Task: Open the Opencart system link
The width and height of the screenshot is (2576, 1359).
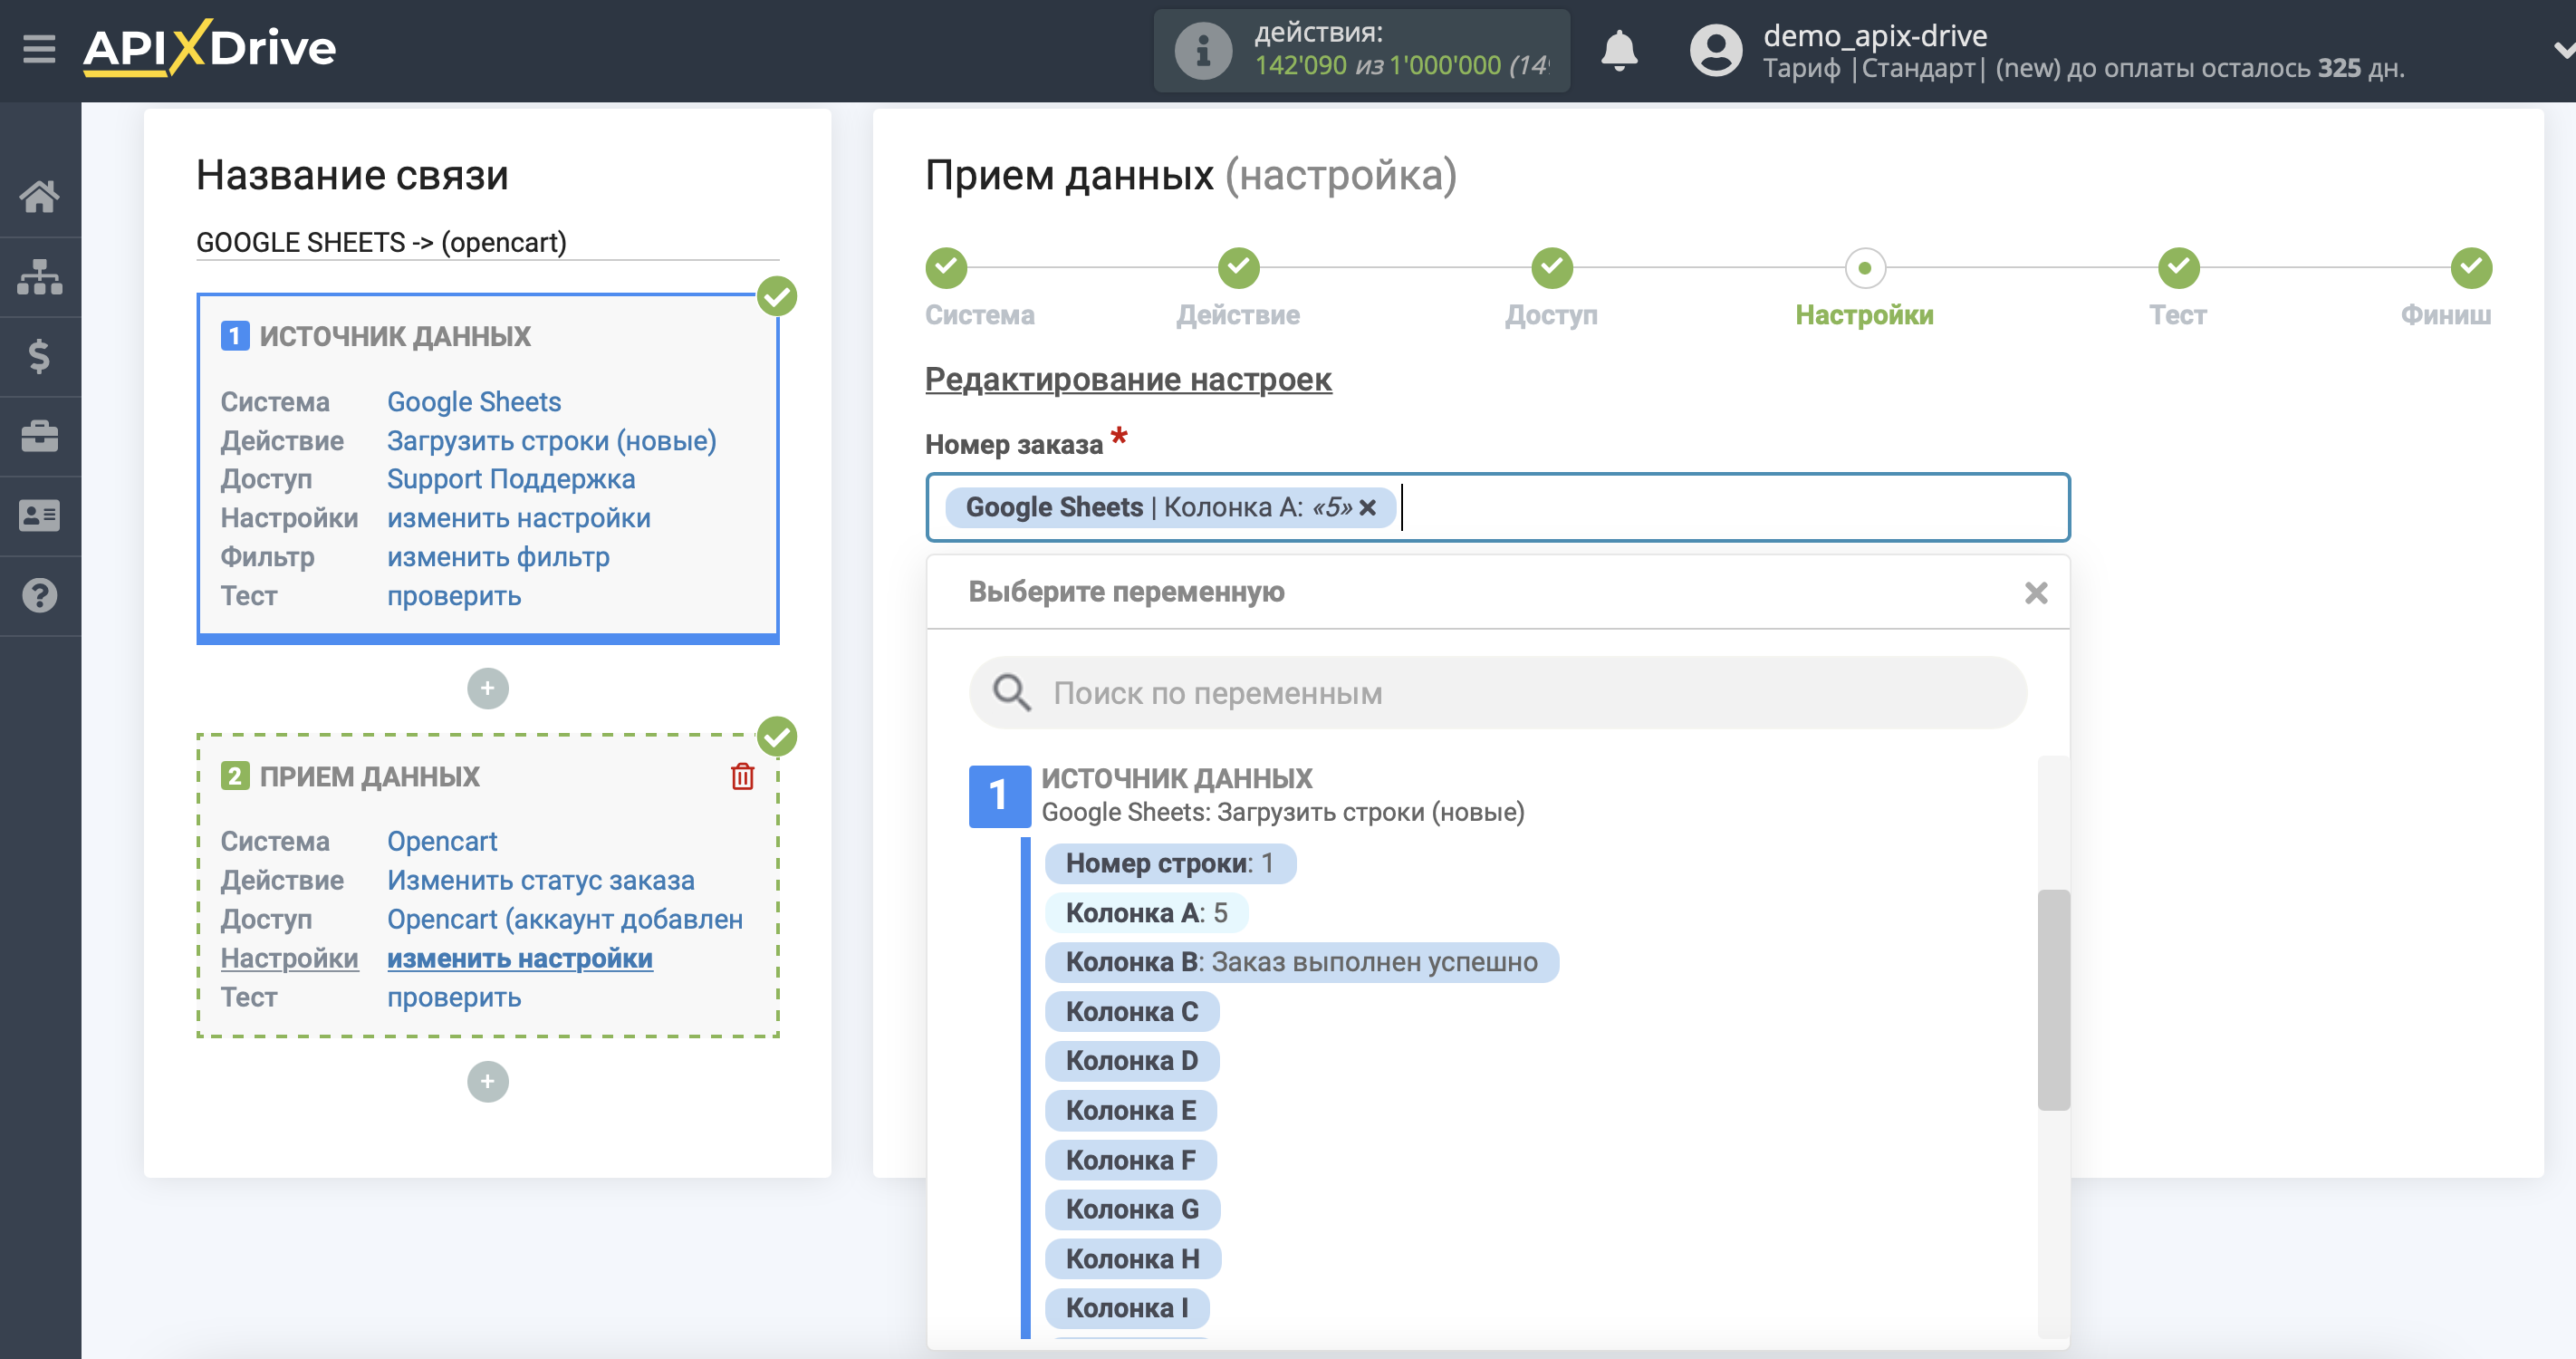Action: coord(442,841)
